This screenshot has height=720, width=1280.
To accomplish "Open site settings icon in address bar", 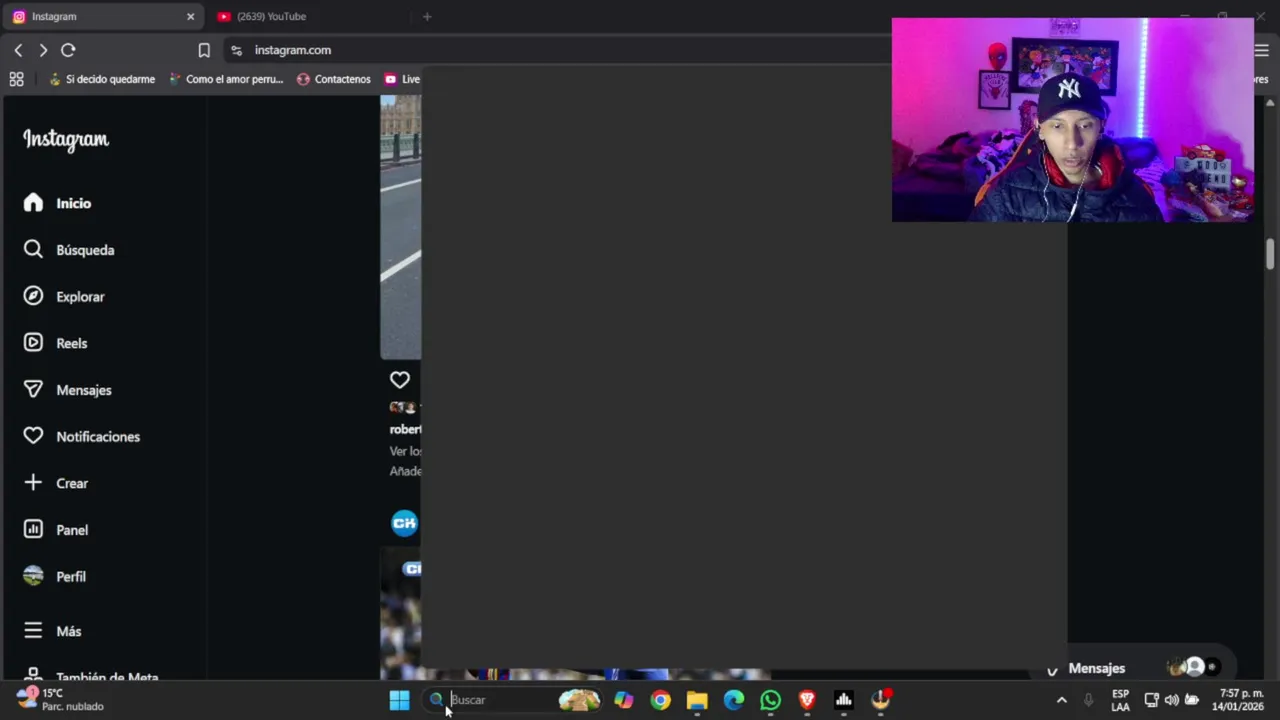I will (x=236, y=50).
